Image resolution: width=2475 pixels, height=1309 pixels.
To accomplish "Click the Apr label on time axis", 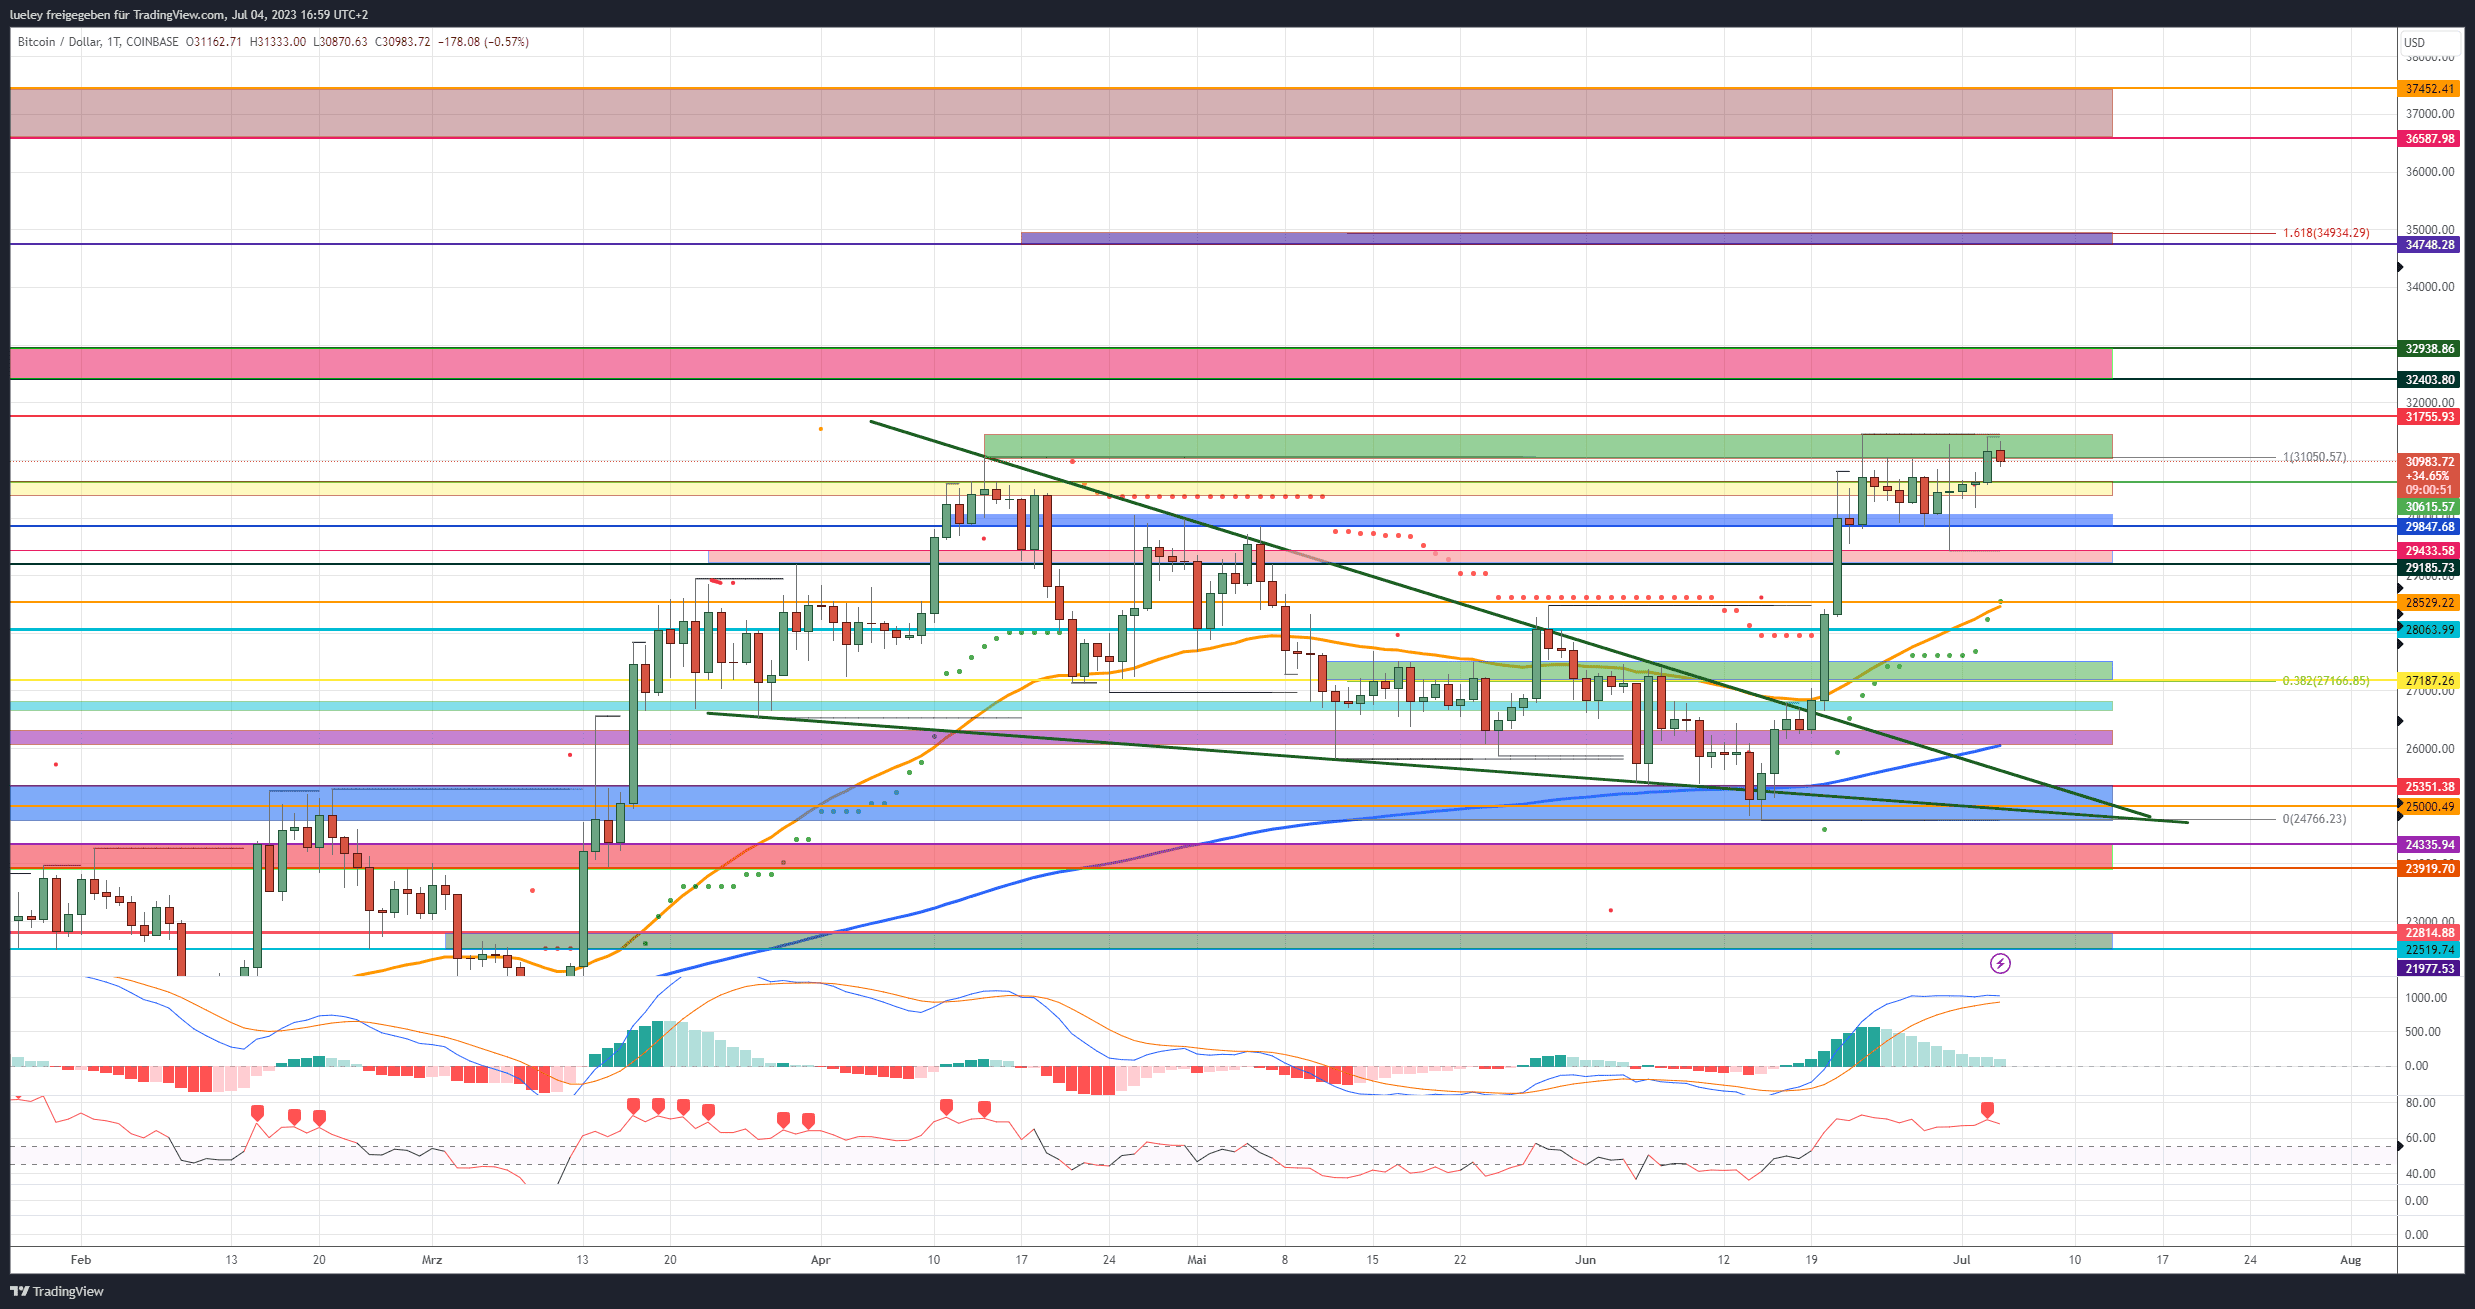I will pos(821,1260).
